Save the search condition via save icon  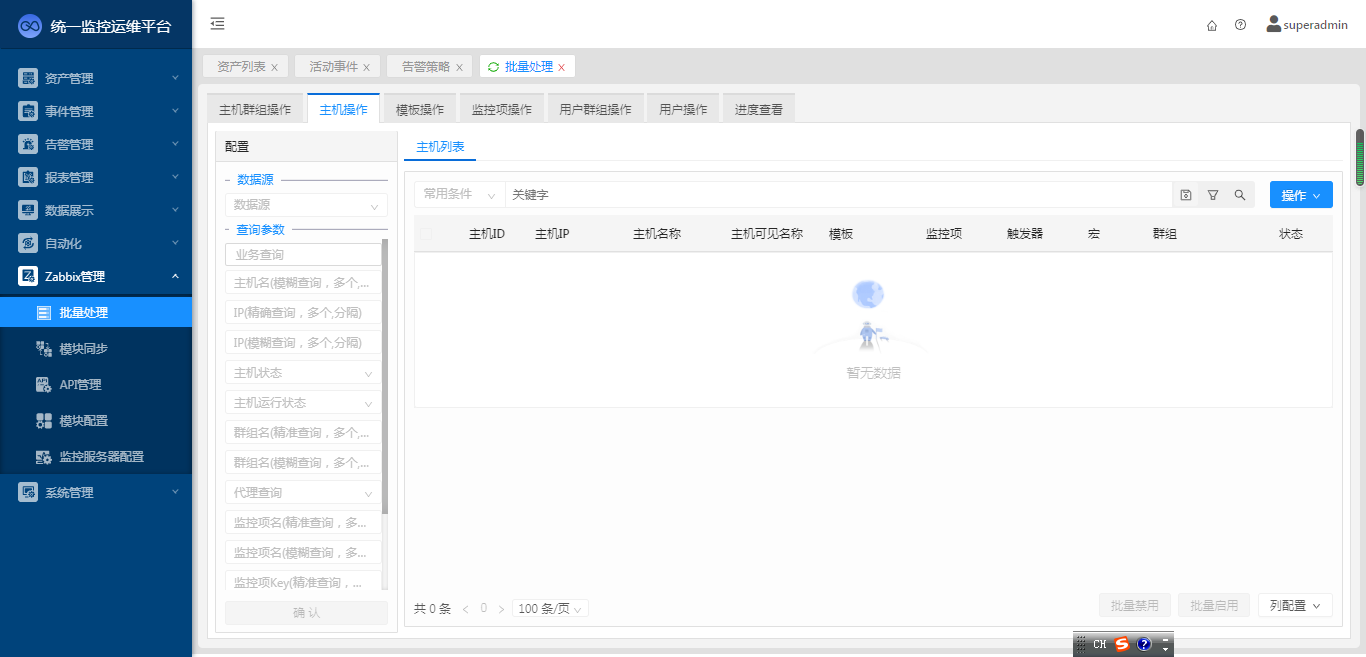1186,195
